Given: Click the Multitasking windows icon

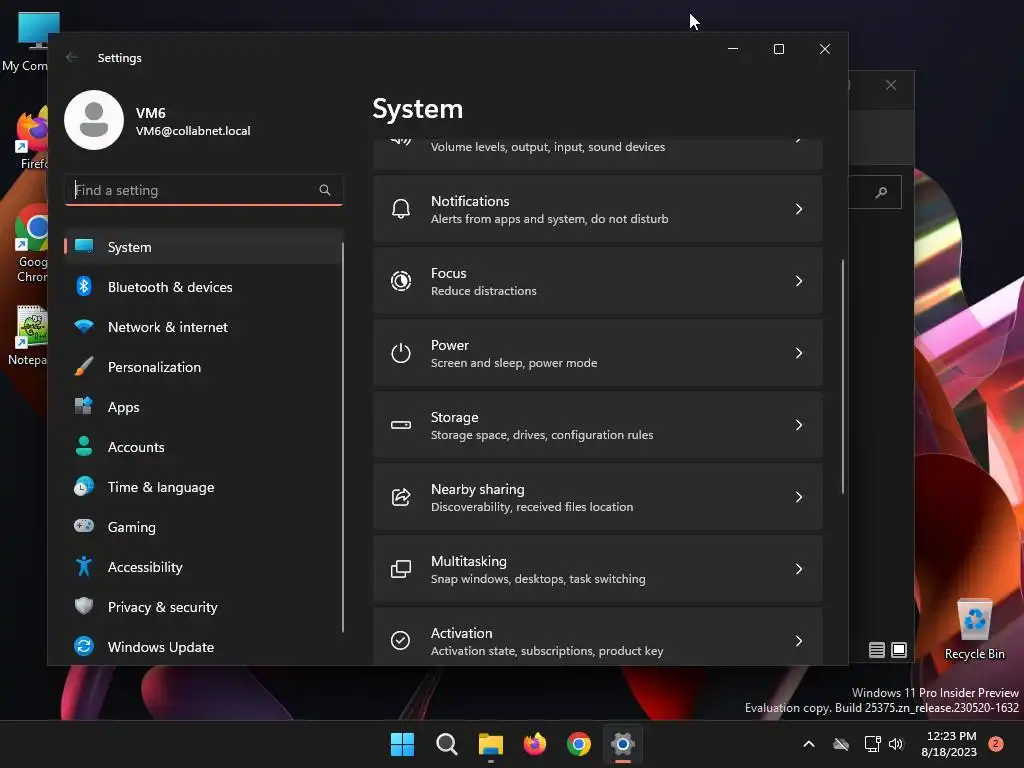Looking at the screenshot, I should (x=400, y=569).
